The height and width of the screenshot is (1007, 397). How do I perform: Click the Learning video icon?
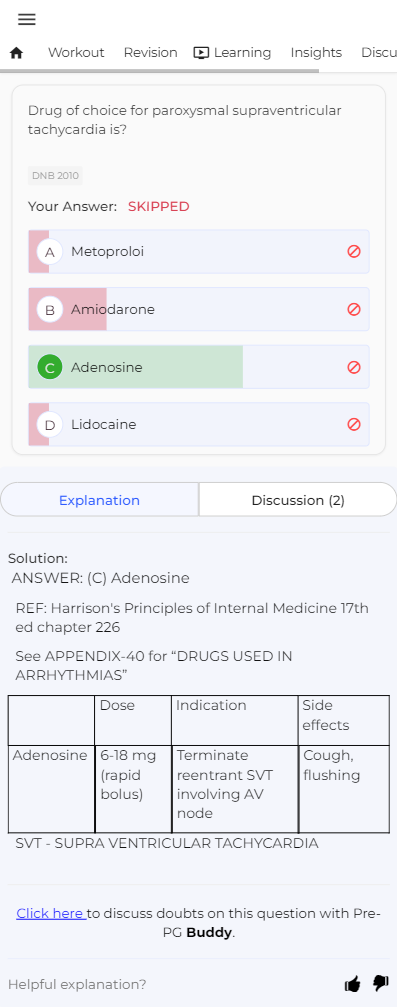[201, 53]
